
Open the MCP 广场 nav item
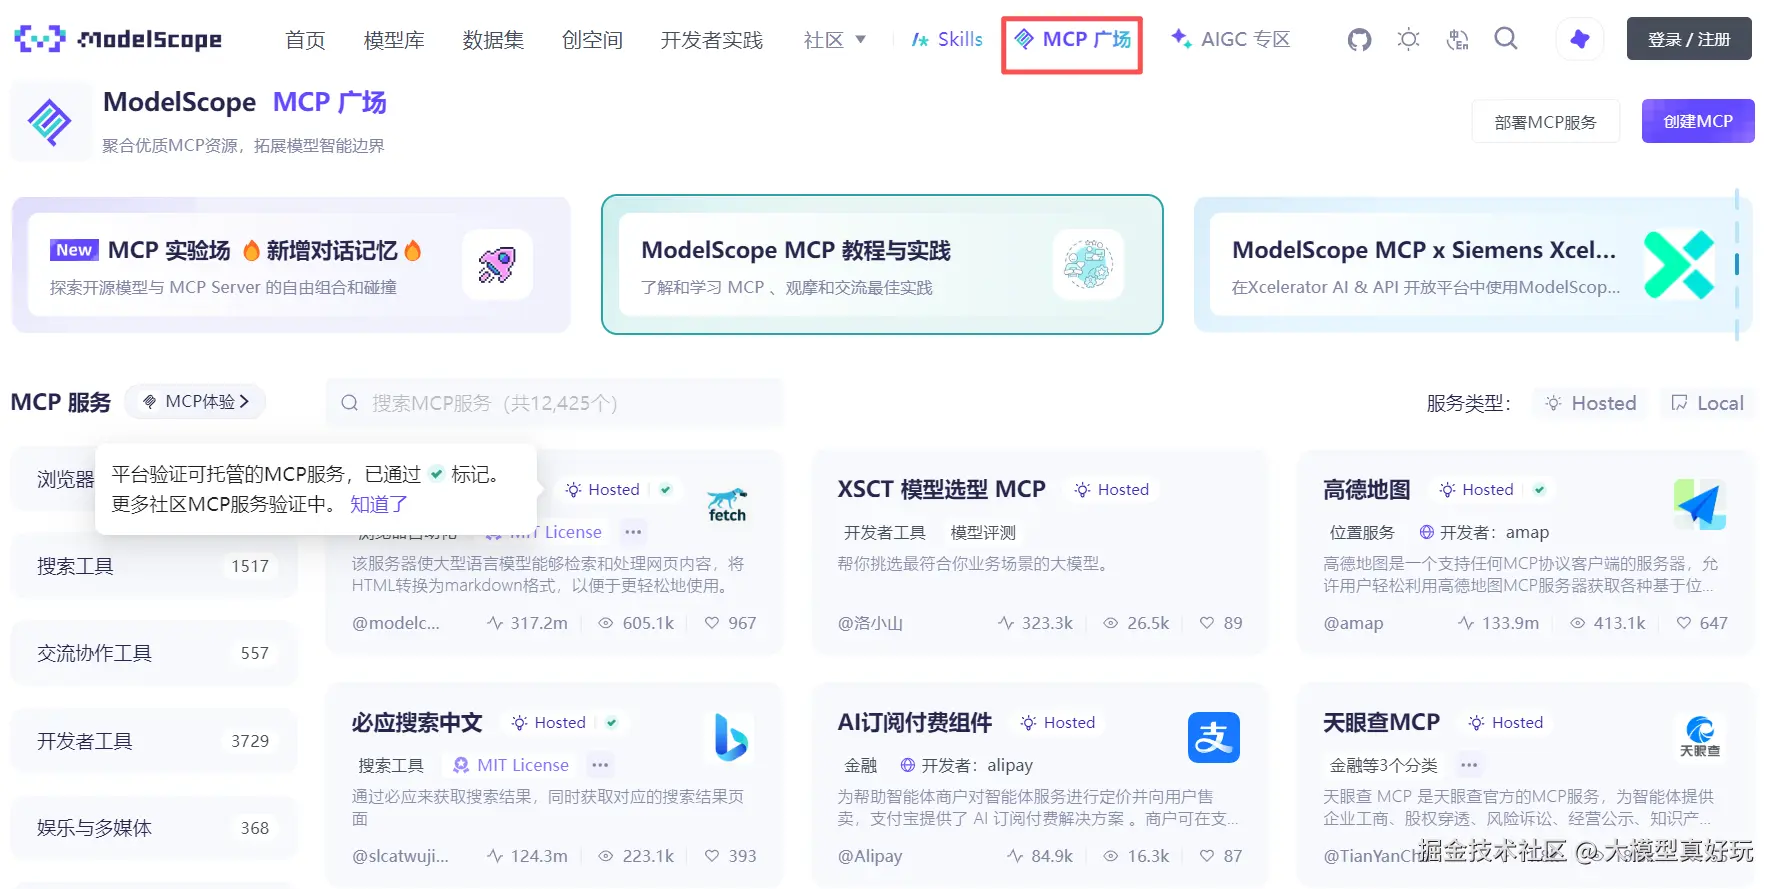[1072, 40]
